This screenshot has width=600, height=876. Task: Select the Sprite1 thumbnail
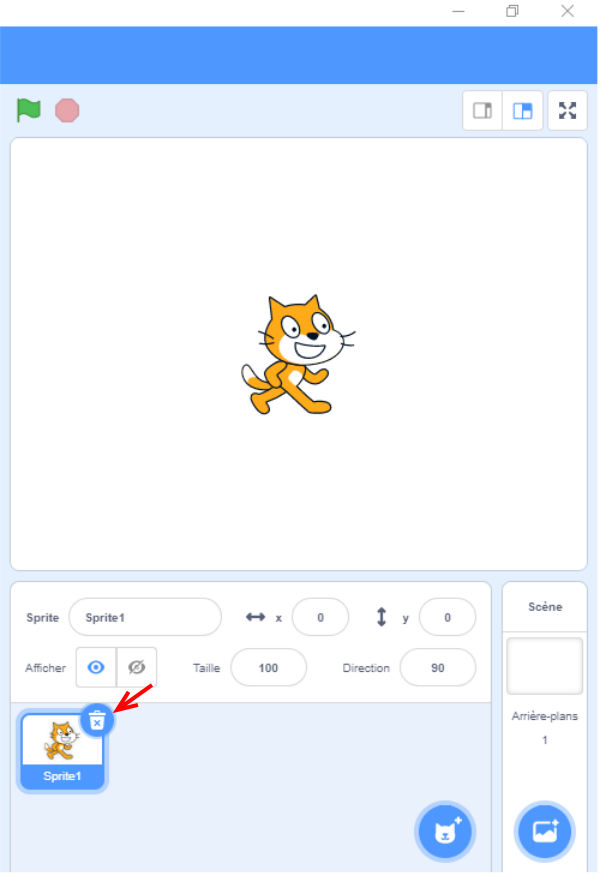(62, 750)
